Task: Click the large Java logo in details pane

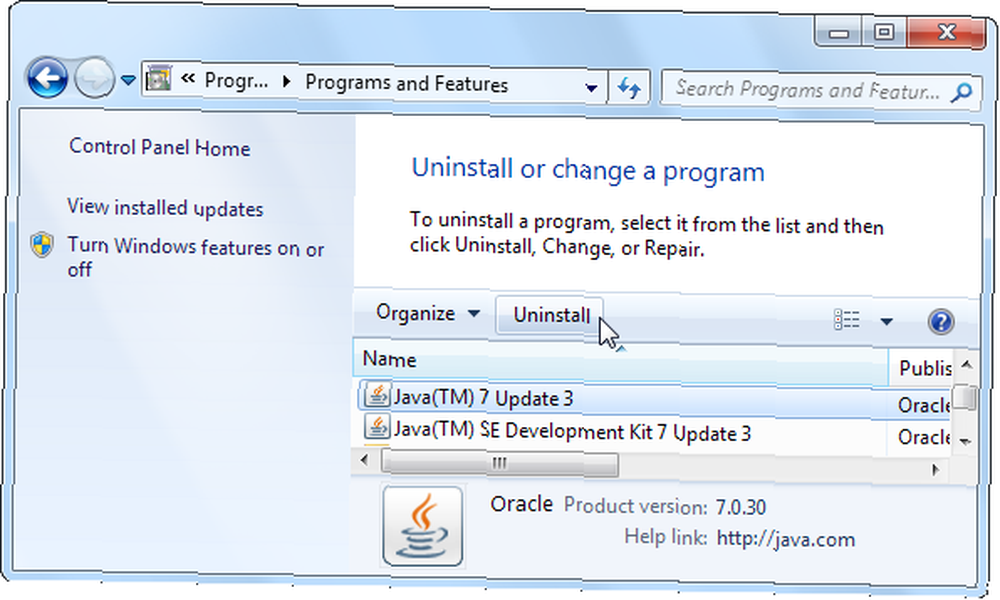Action: click(x=422, y=527)
